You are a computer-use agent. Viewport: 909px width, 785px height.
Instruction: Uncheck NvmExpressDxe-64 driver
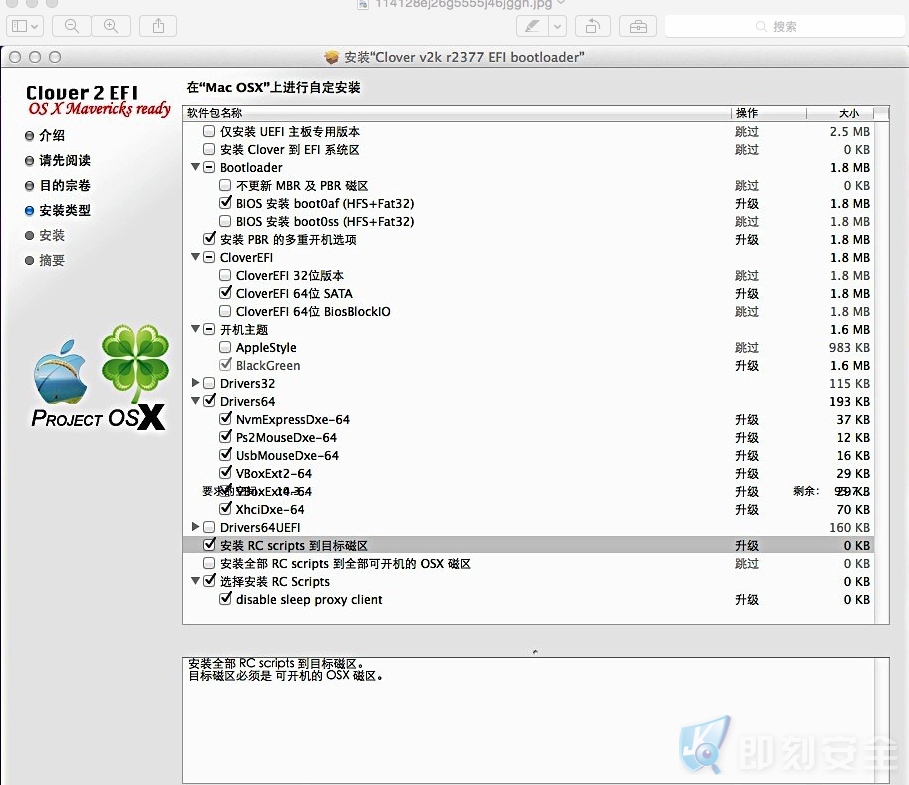(x=225, y=418)
